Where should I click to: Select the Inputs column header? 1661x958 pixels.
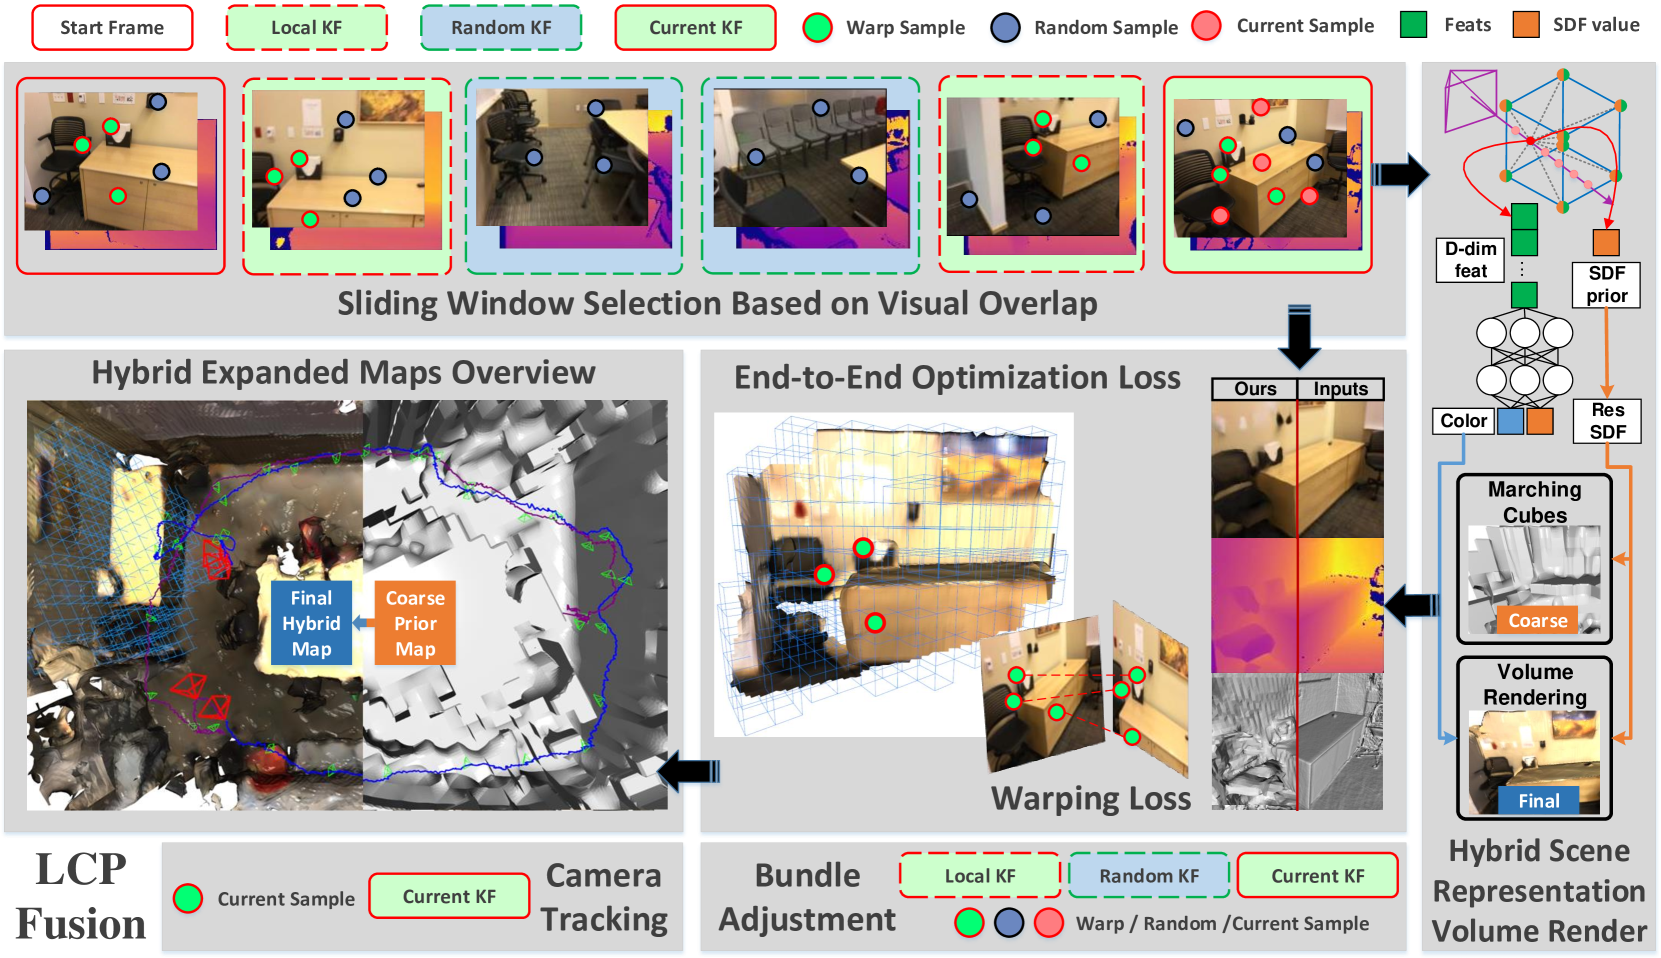(1341, 389)
